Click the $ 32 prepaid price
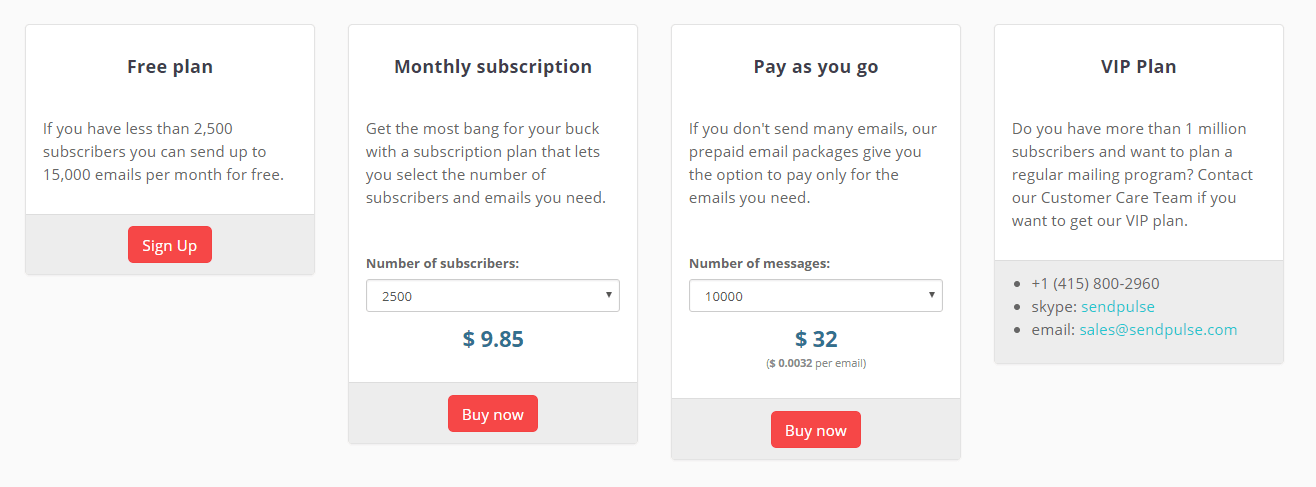 pos(816,339)
